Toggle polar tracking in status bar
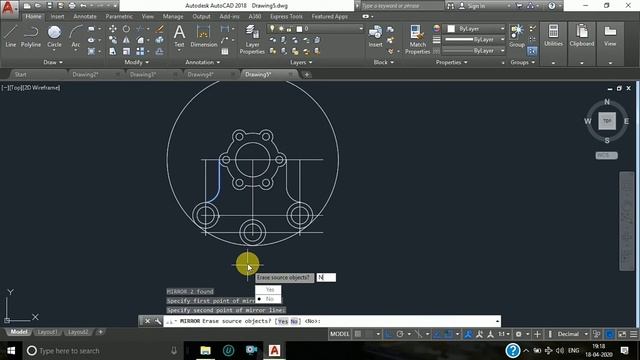The width and height of the screenshot is (640, 360). pyautogui.click(x=400, y=334)
